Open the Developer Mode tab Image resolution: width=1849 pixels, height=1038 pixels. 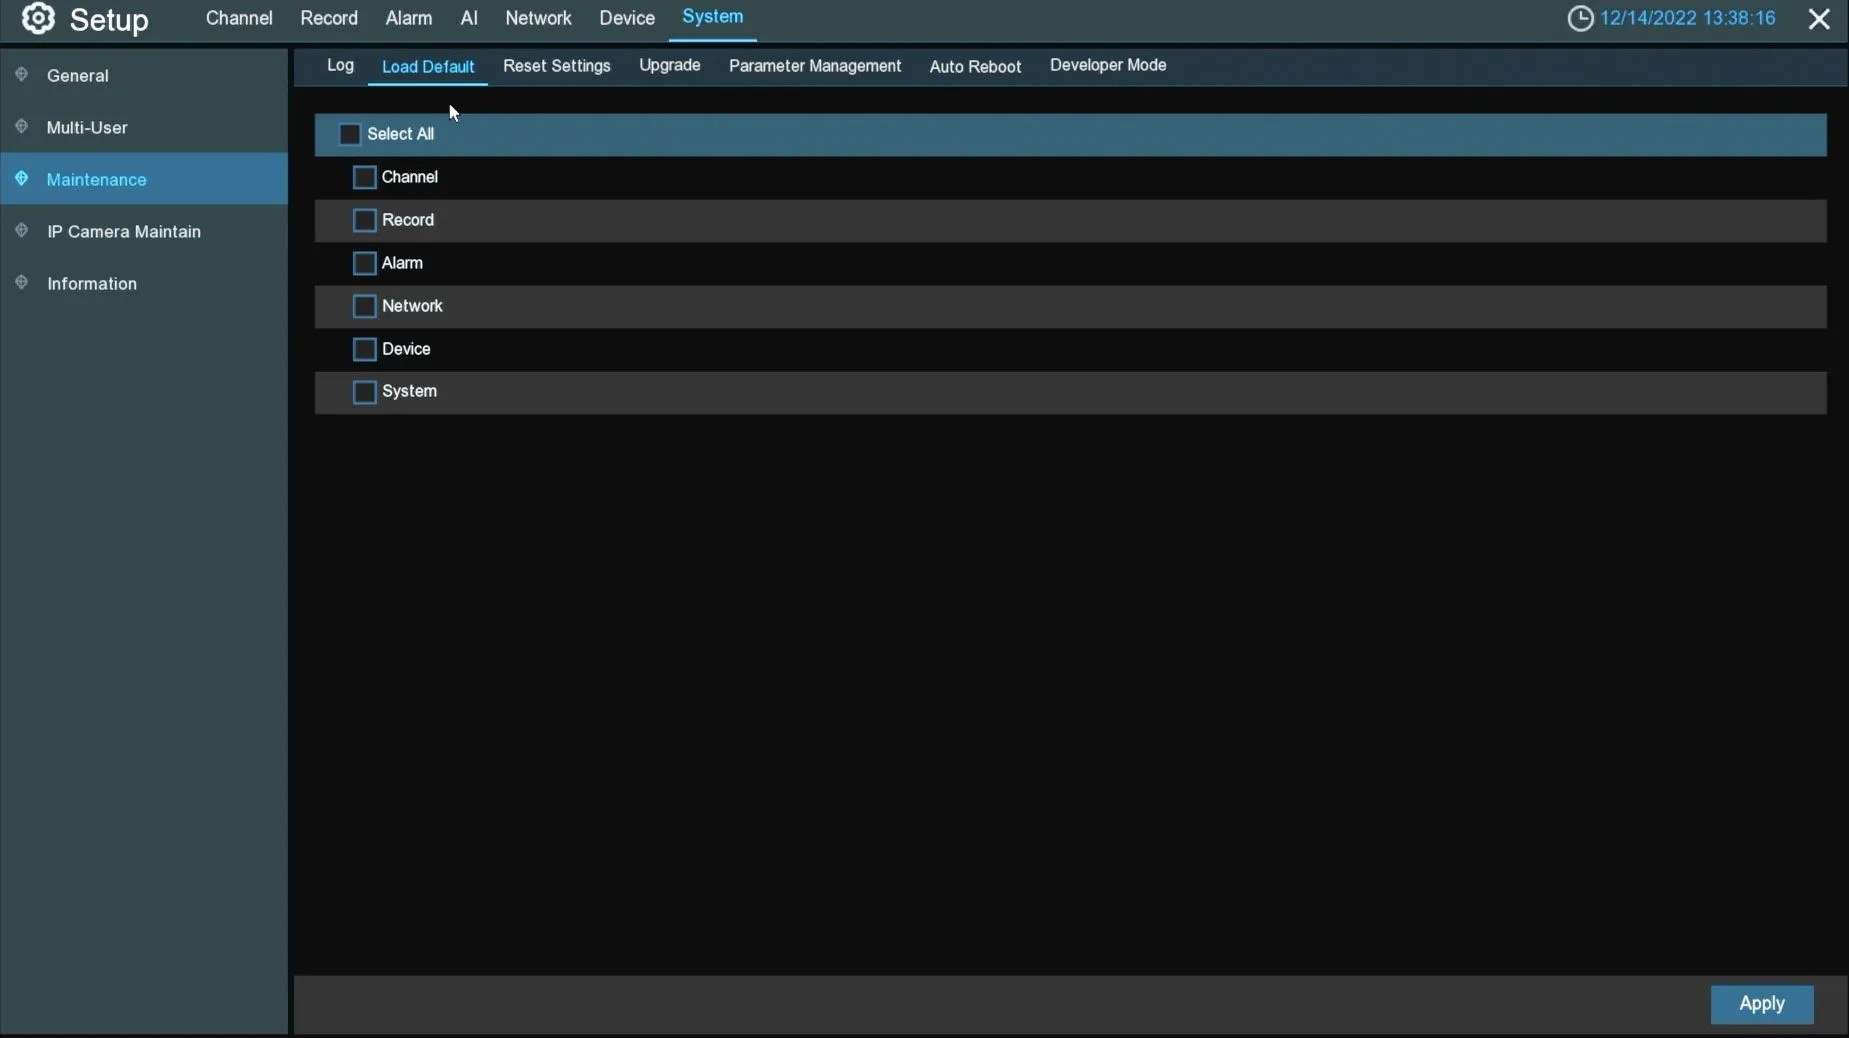click(x=1108, y=66)
